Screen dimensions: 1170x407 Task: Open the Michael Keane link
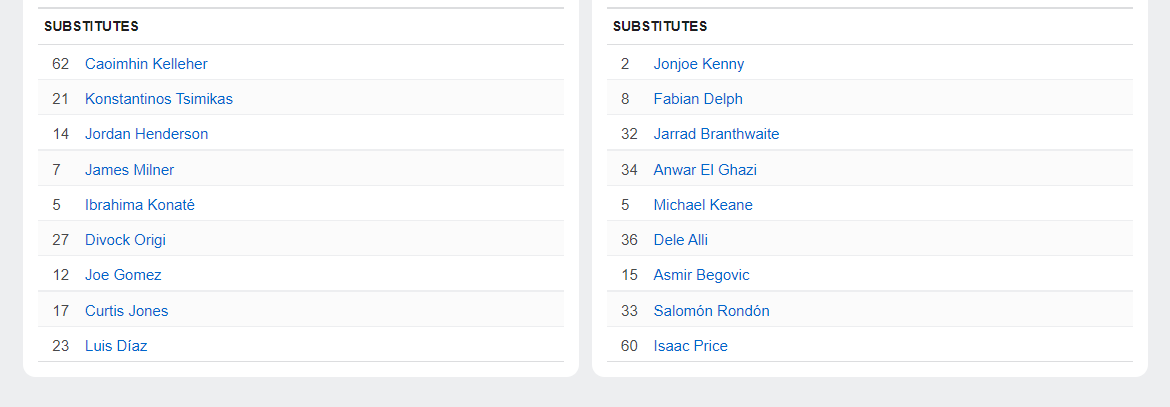[703, 205]
